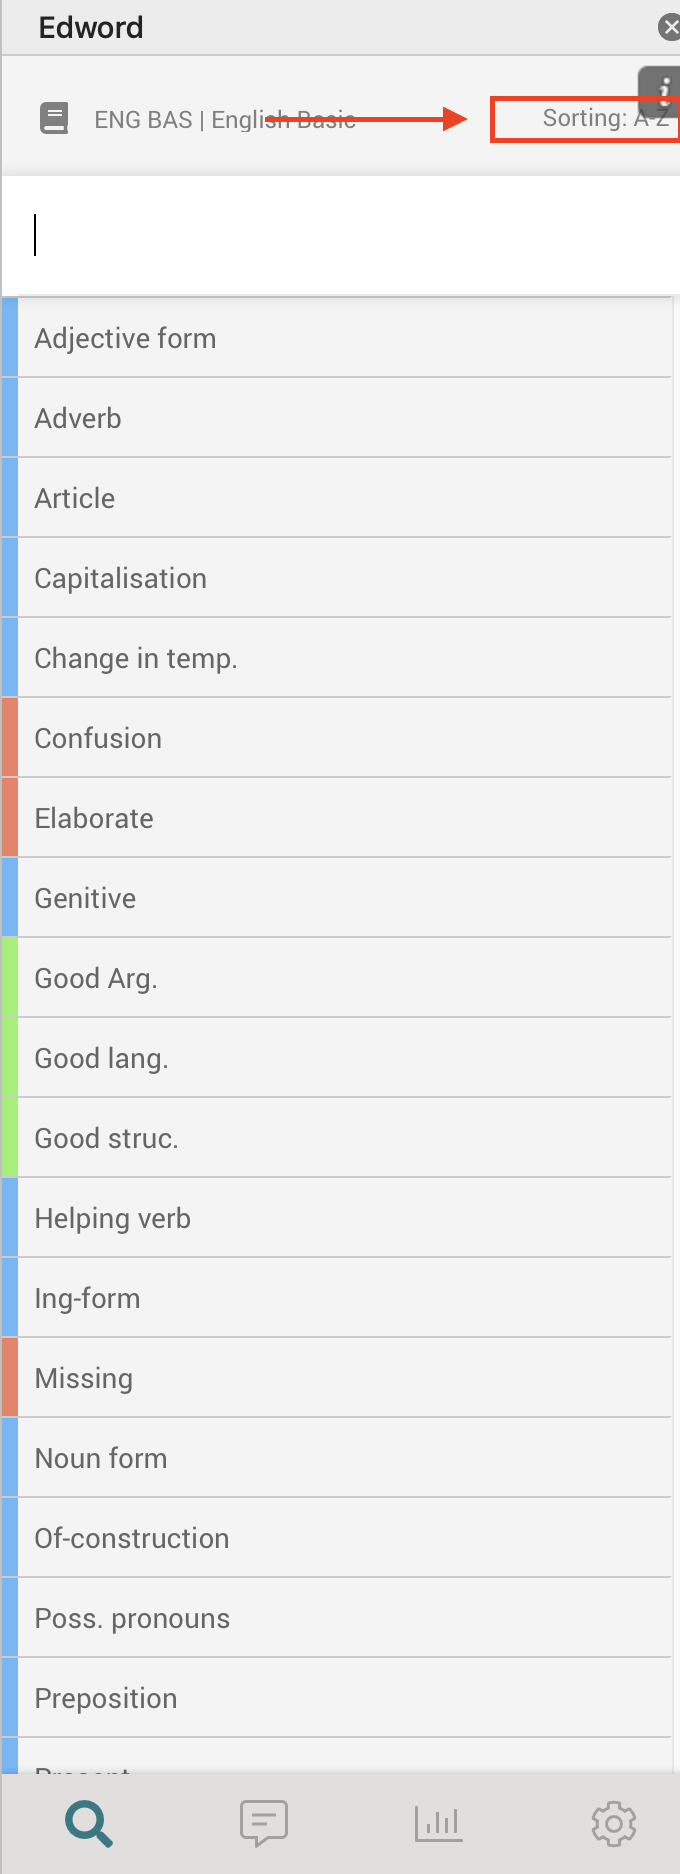Click the green bar next to Good lang.

click(10, 1058)
